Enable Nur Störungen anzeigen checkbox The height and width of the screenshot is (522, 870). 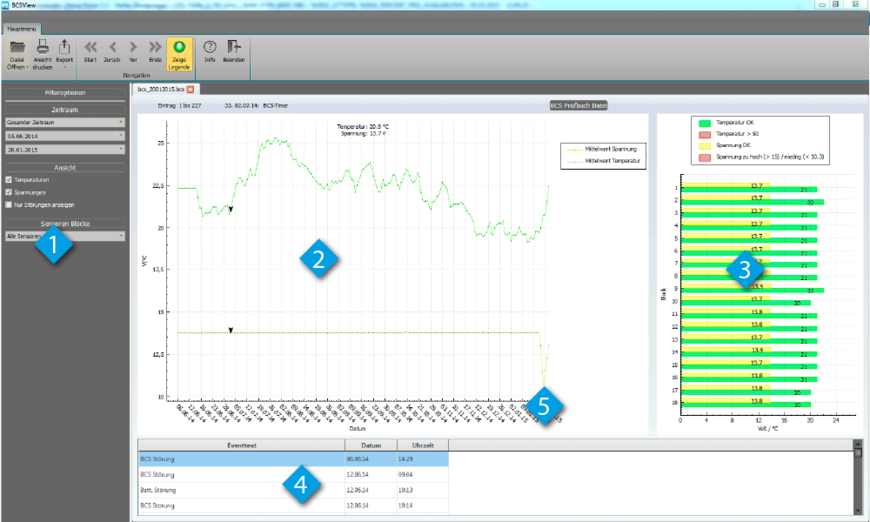pos(9,203)
